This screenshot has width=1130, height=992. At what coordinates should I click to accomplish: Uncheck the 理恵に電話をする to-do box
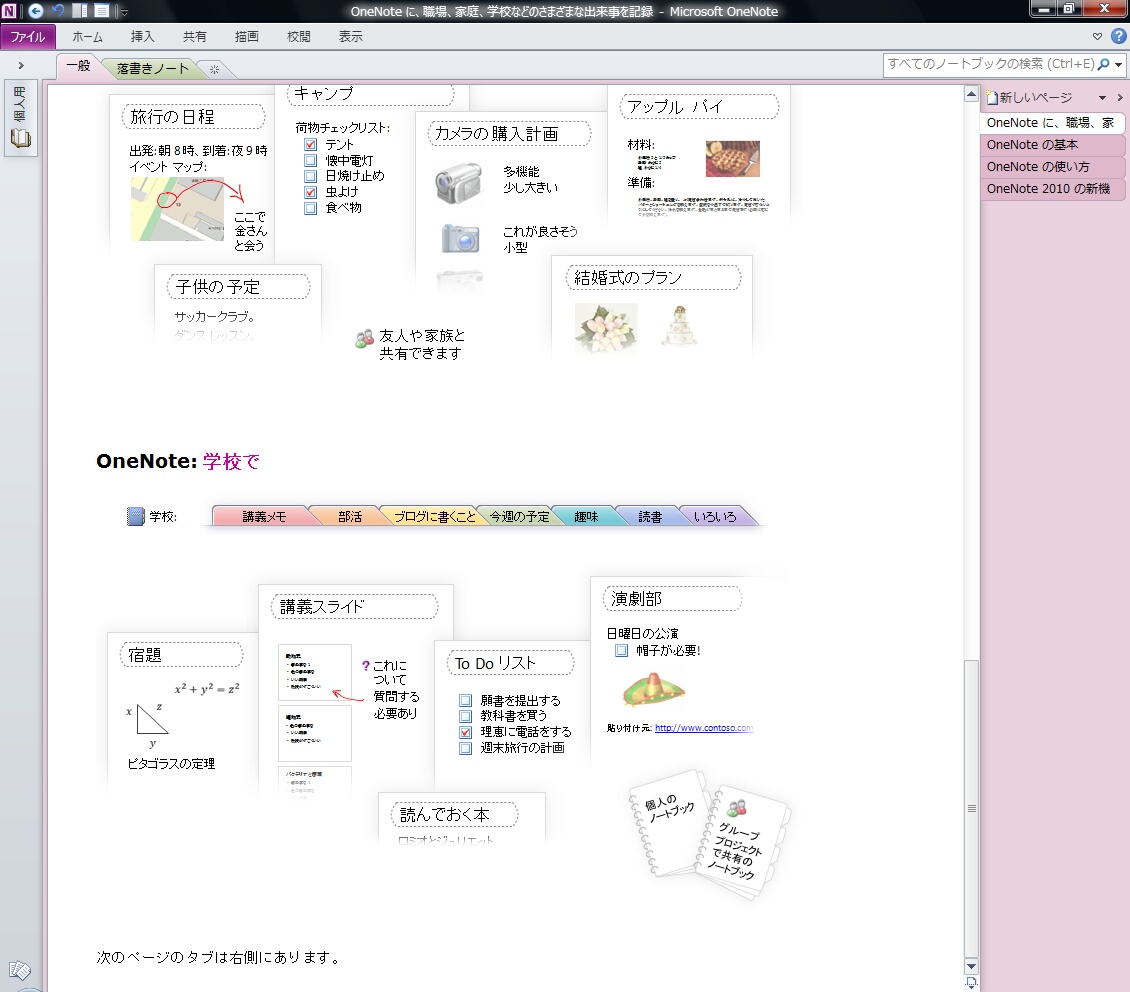tap(466, 732)
